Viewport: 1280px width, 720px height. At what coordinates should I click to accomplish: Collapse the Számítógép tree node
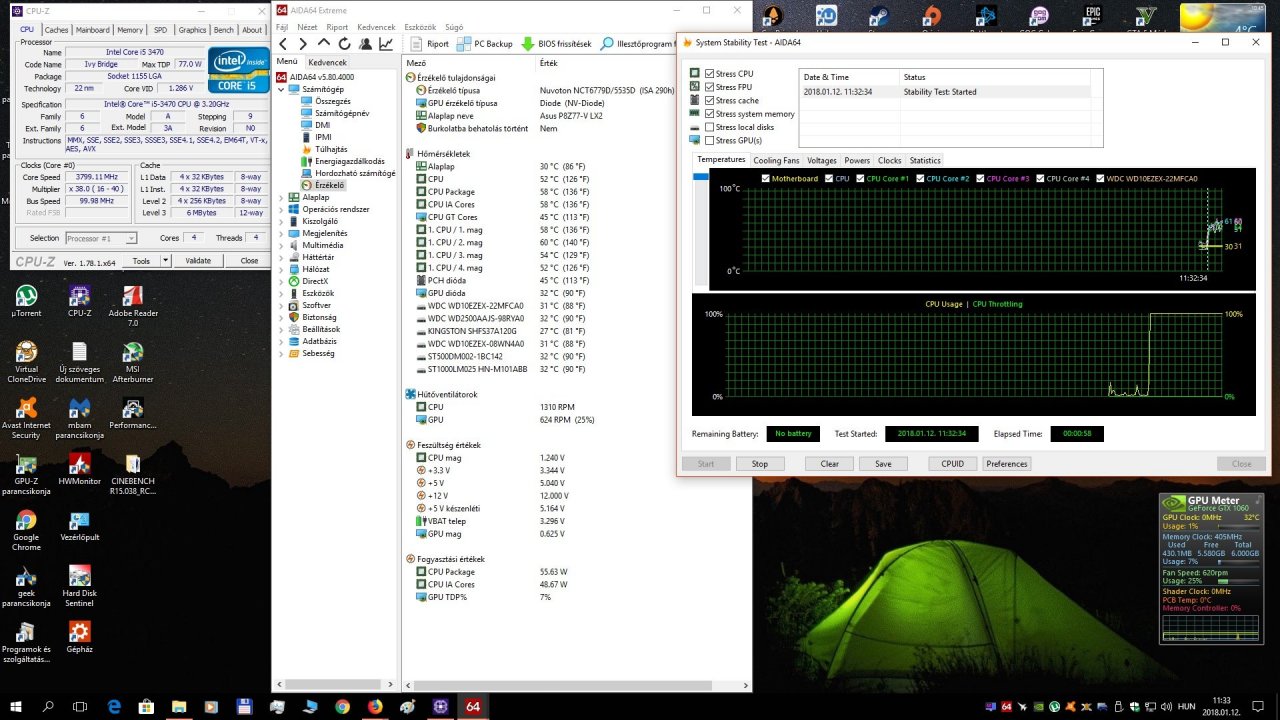282,89
